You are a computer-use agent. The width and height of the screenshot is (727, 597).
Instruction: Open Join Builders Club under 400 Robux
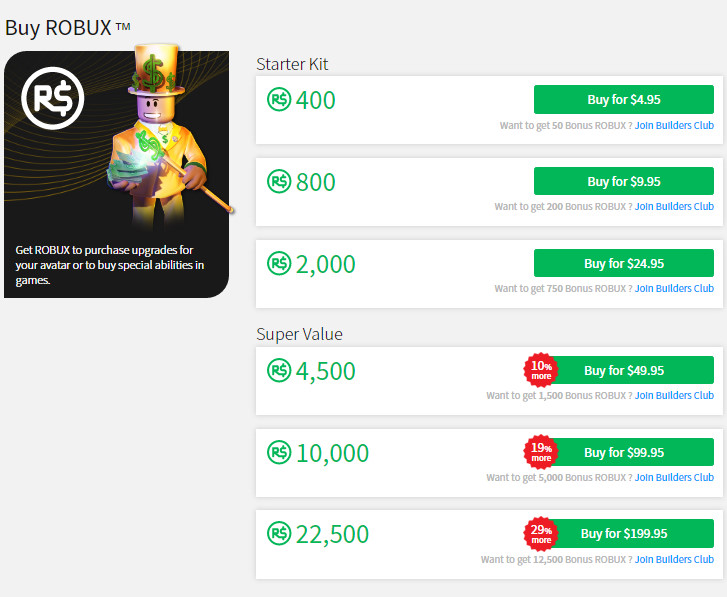tap(674, 125)
